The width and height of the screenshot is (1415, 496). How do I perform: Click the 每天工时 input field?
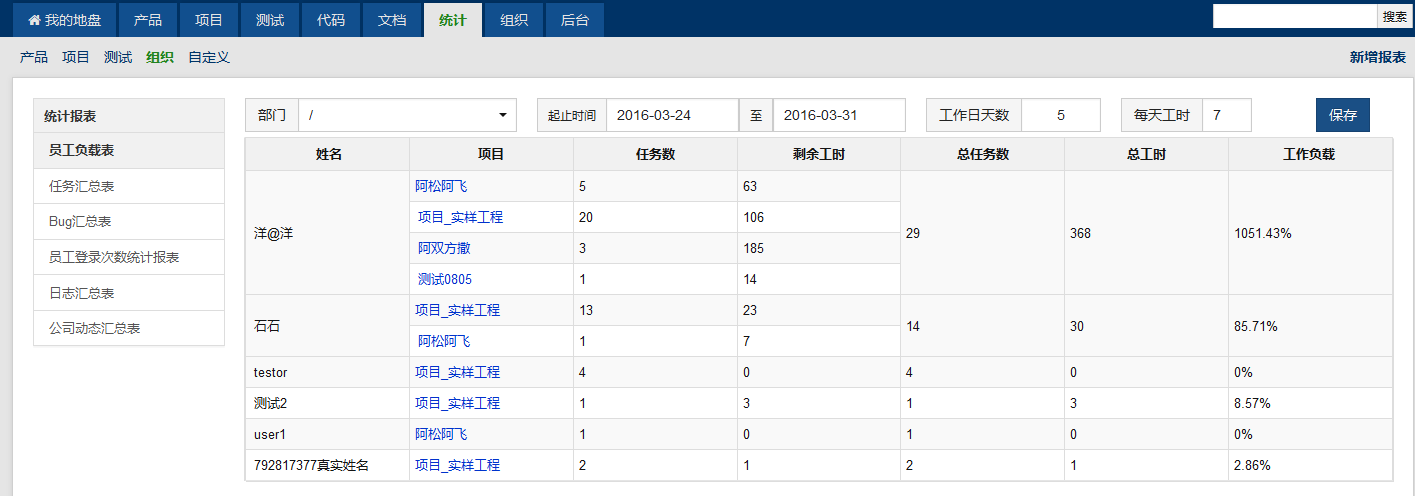click(1226, 115)
